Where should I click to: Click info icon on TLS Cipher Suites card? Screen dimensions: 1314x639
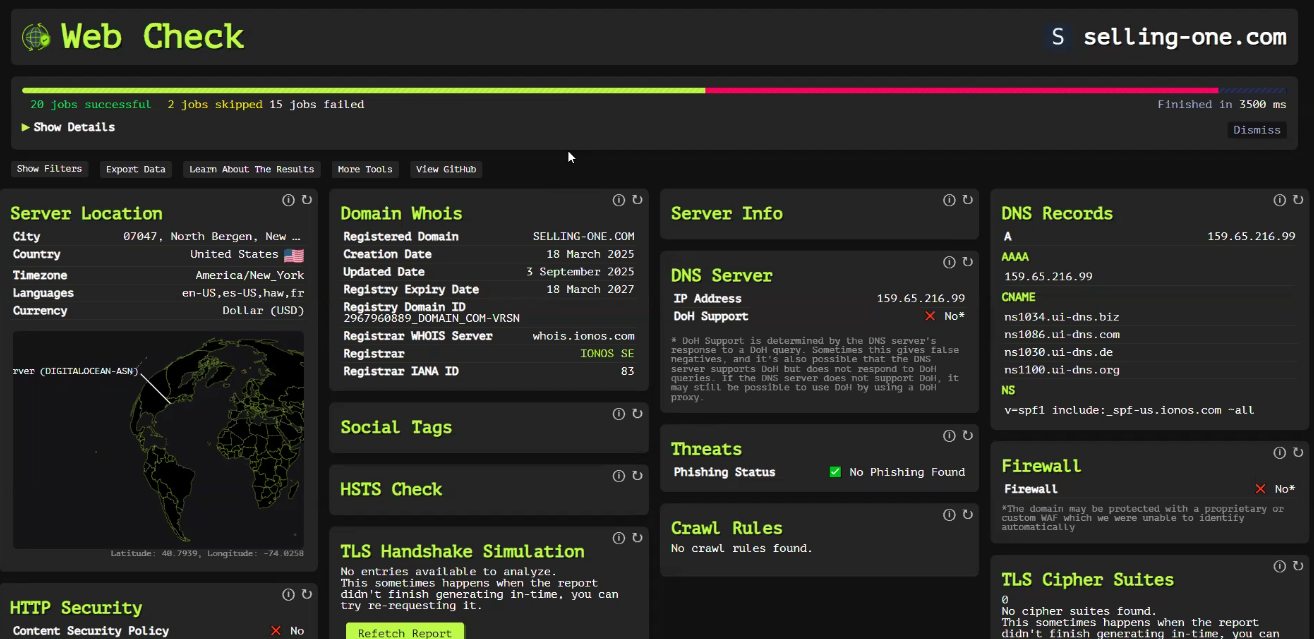tap(1280, 566)
